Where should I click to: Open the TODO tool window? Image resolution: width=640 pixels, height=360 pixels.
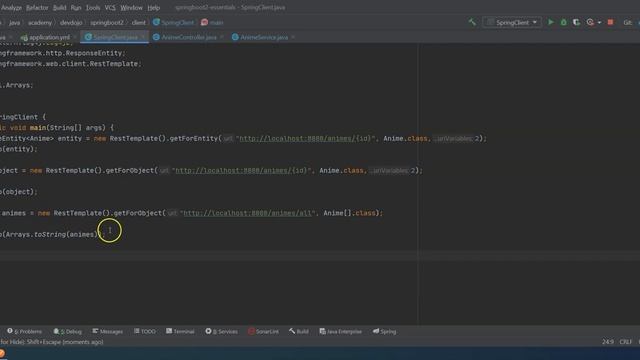click(145, 331)
